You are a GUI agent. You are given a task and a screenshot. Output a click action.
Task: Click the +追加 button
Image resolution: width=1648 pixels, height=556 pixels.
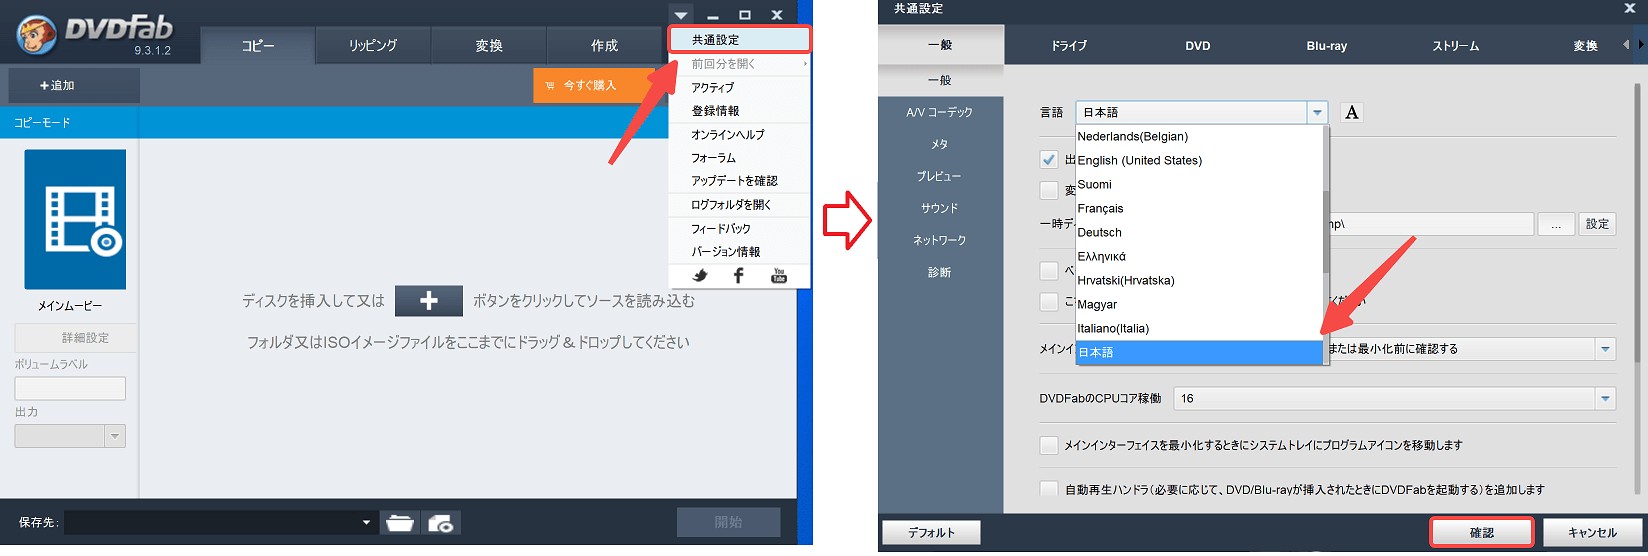[74, 85]
